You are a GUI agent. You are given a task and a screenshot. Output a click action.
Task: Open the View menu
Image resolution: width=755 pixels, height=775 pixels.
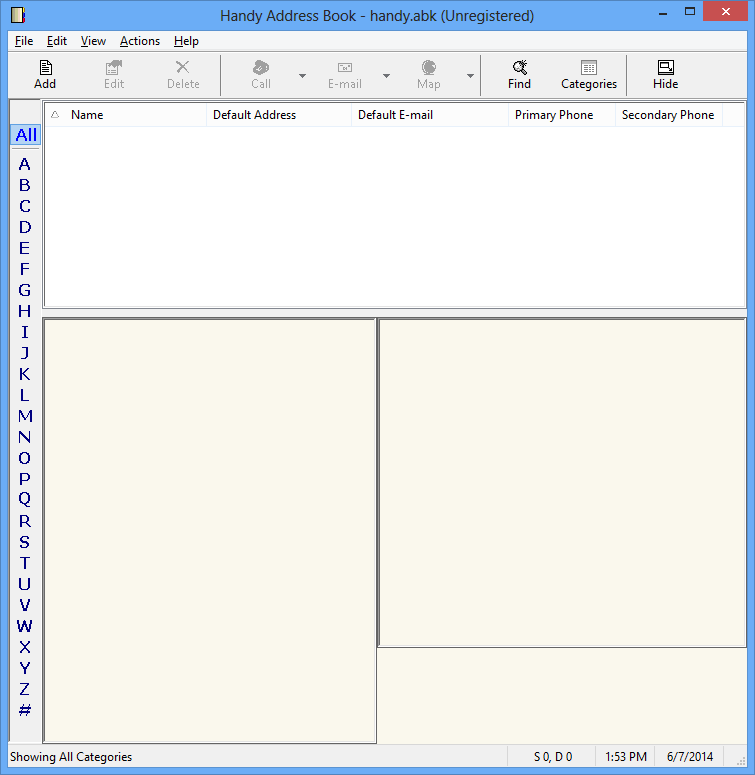(93, 41)
